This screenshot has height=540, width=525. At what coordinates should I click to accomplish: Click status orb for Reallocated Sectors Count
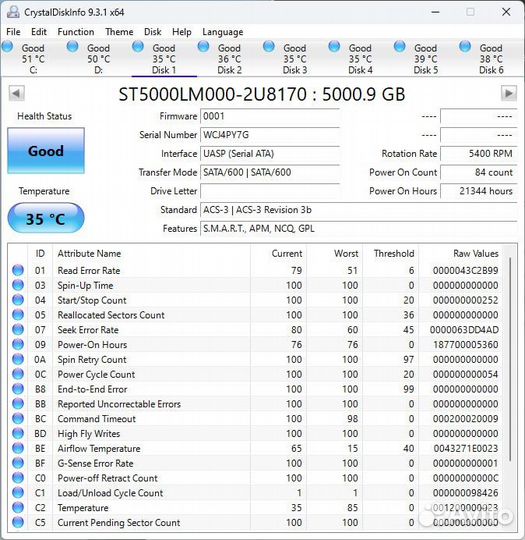coord(18,315)
